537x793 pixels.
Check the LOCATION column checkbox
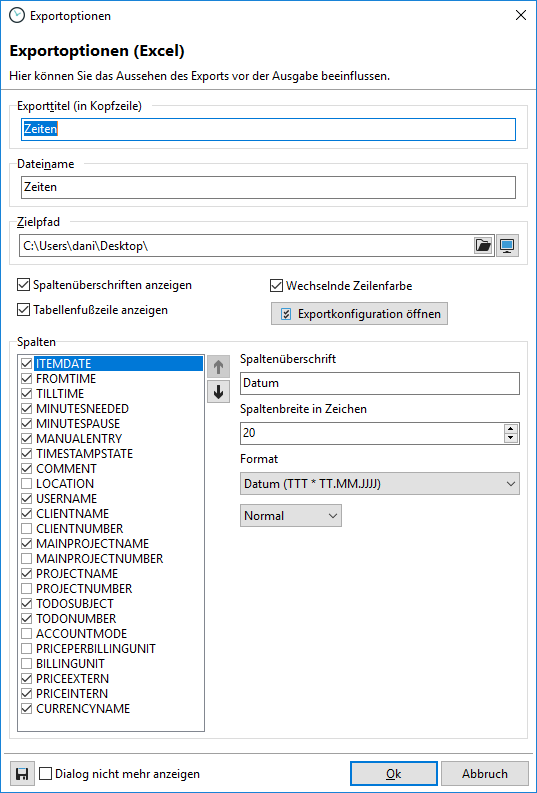[27, 483]
